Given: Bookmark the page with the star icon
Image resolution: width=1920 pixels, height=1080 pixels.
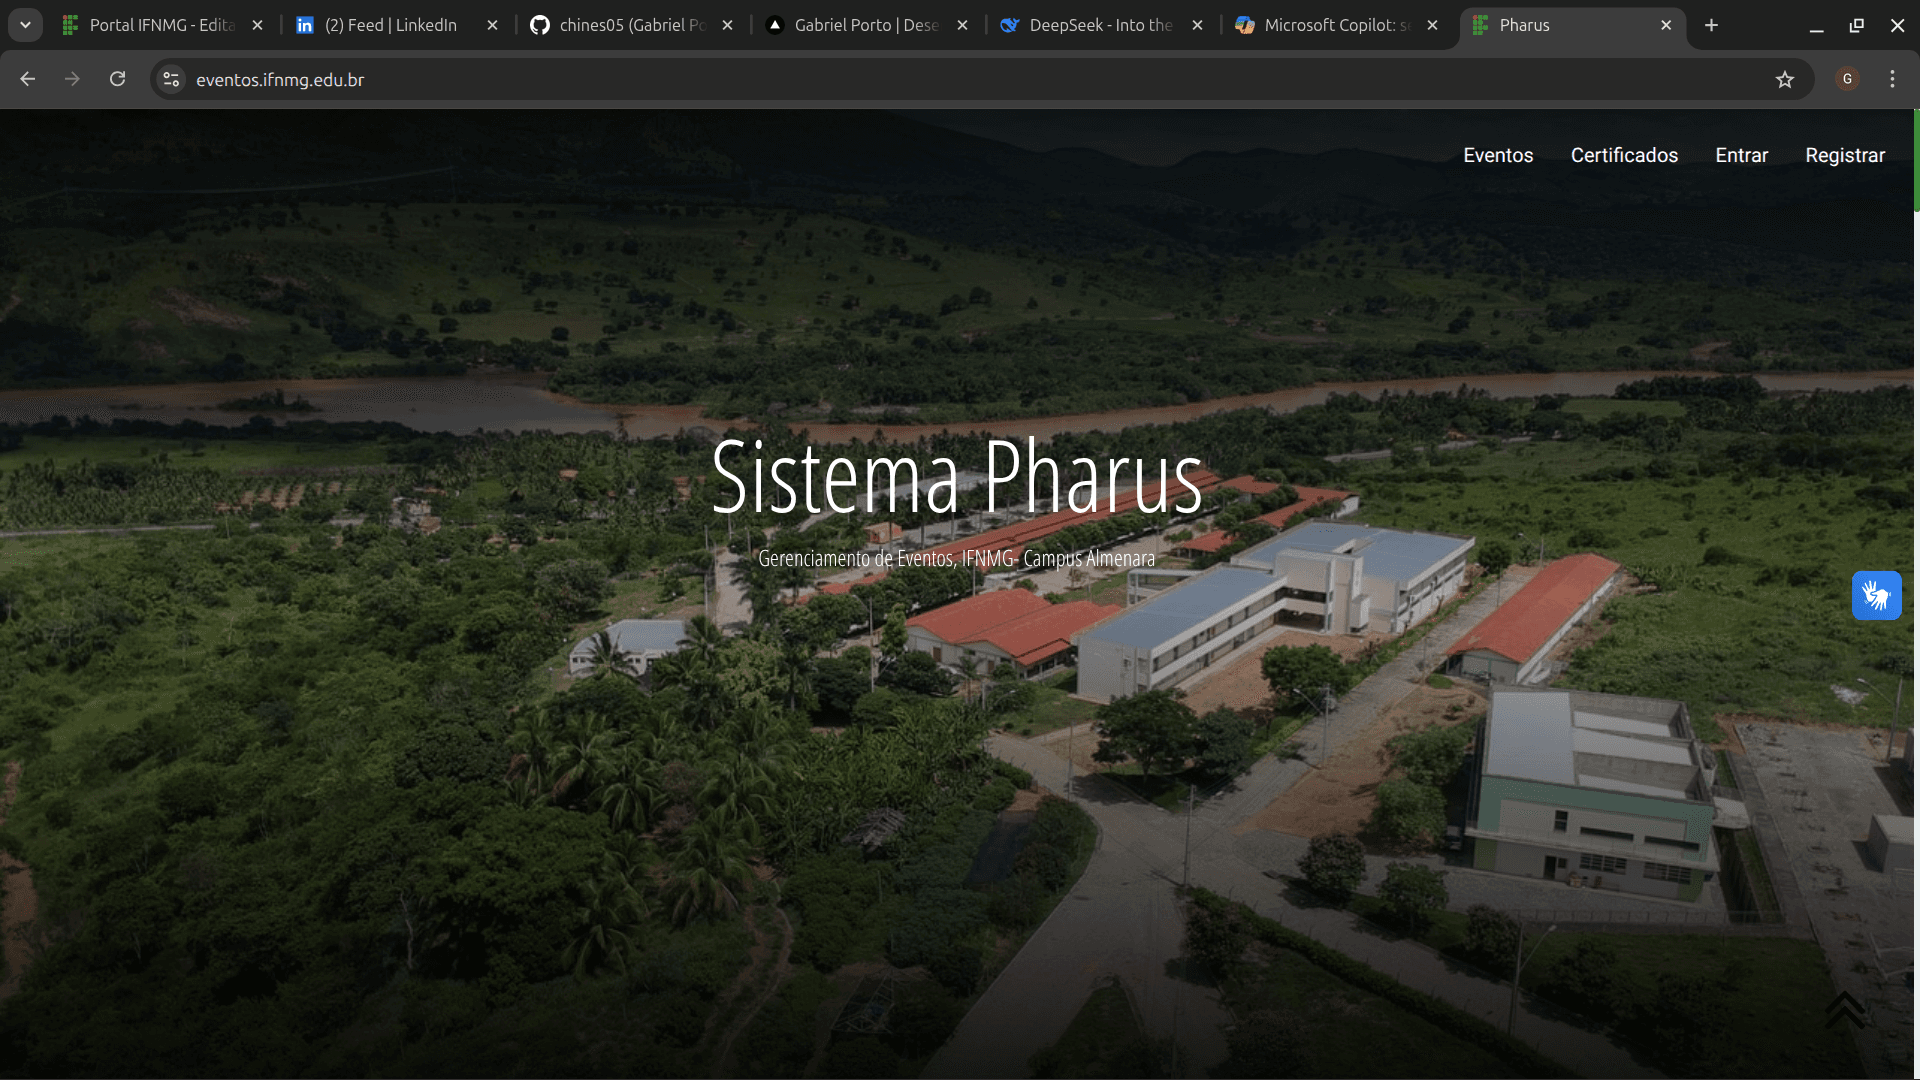Looking at the screenshot, I should tap(1786, 79).
